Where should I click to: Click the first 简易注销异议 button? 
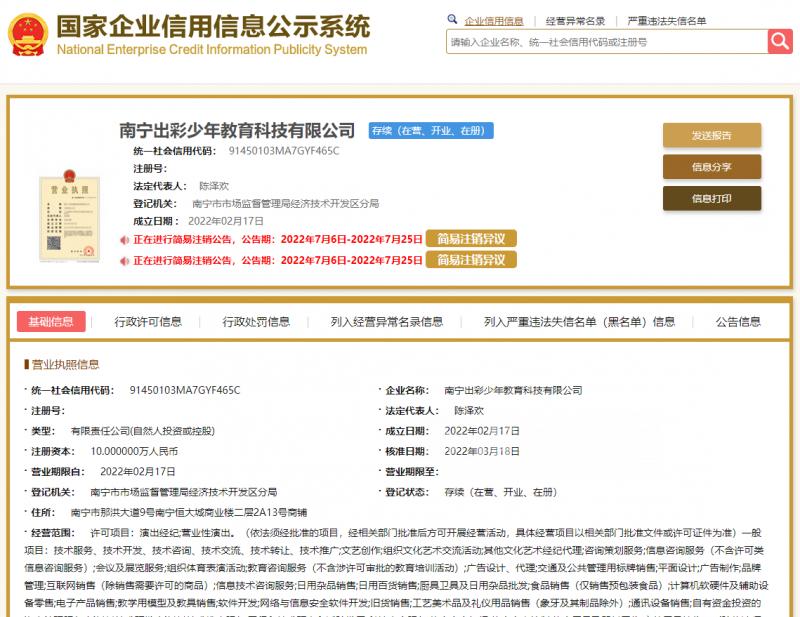click(x=471, y=239)
